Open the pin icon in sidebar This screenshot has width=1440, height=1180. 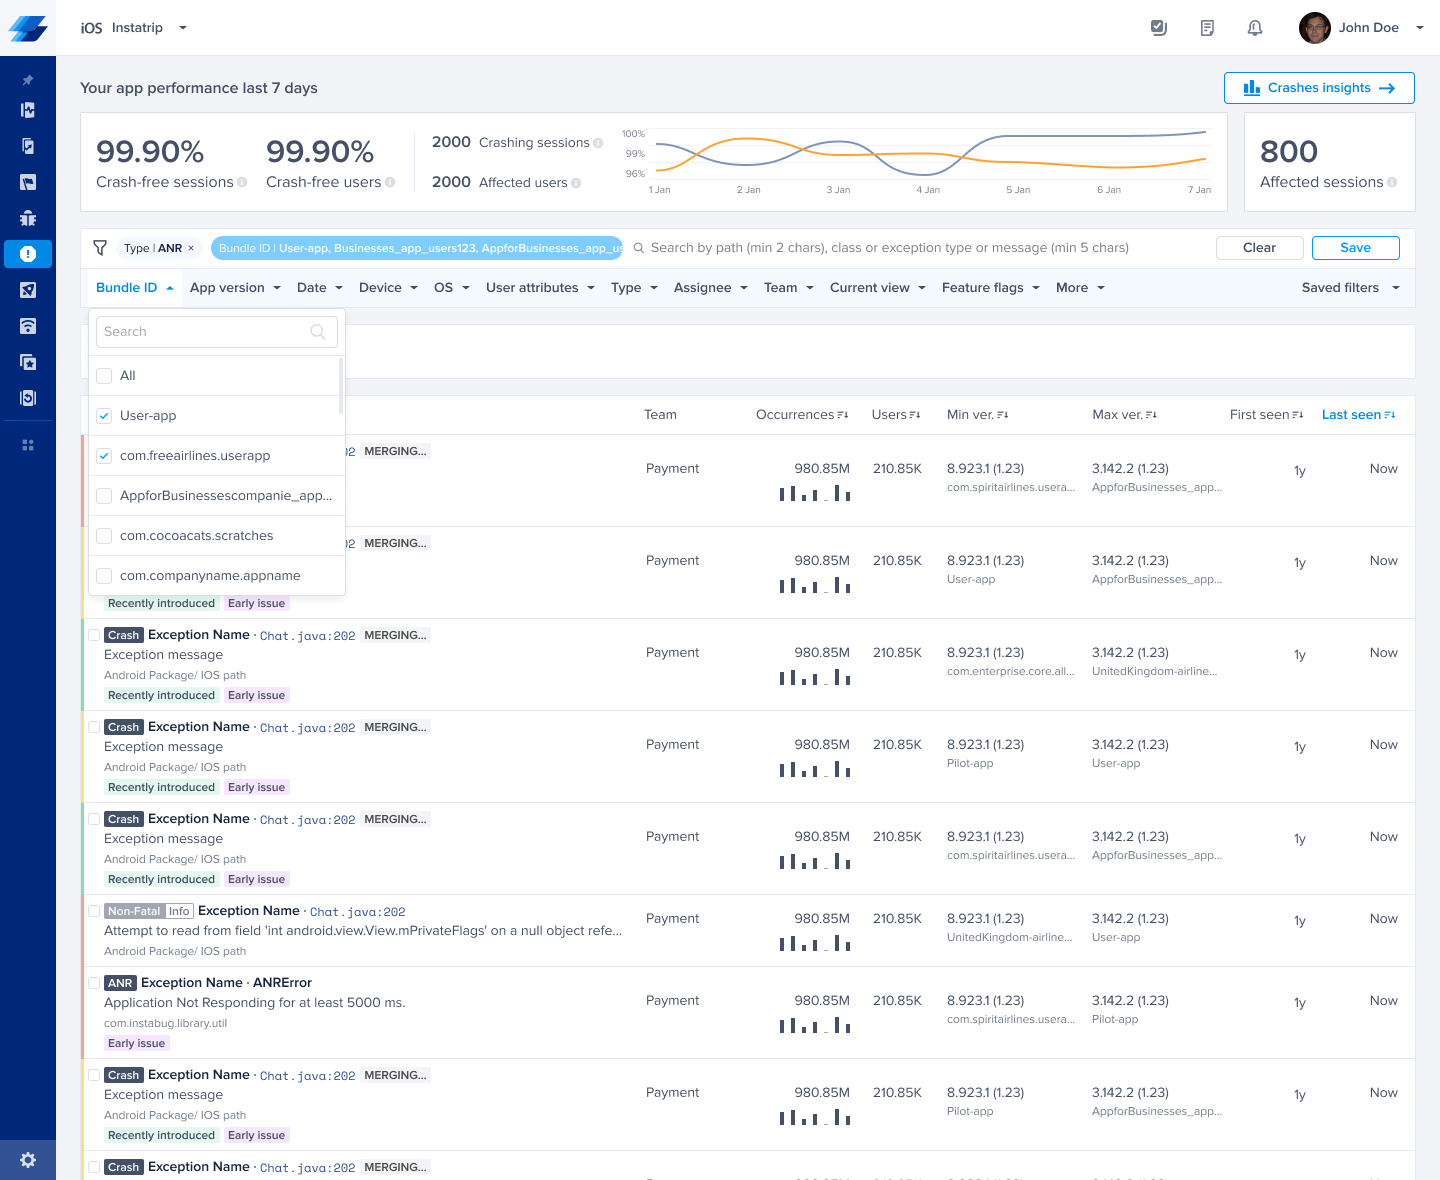[28, 80]
